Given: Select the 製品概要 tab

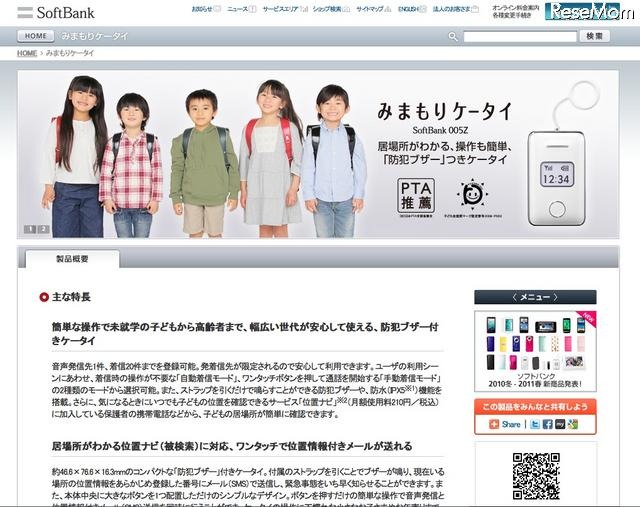Looking at the screenshot, I should click(x=72, y=259).
